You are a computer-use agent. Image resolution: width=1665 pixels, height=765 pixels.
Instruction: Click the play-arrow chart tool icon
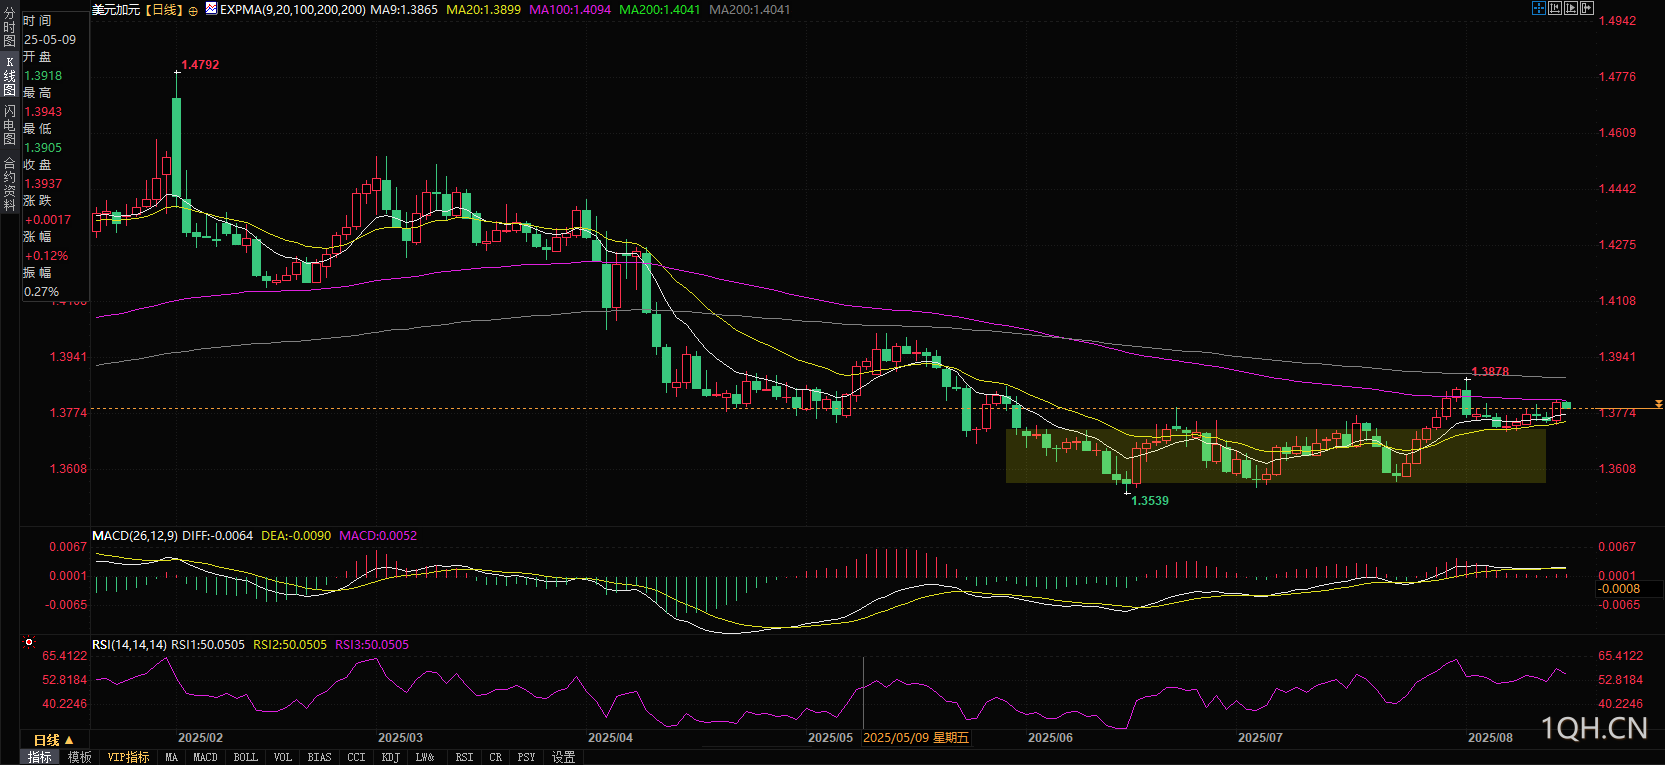pyautogui.click(x=1570, y=8)
